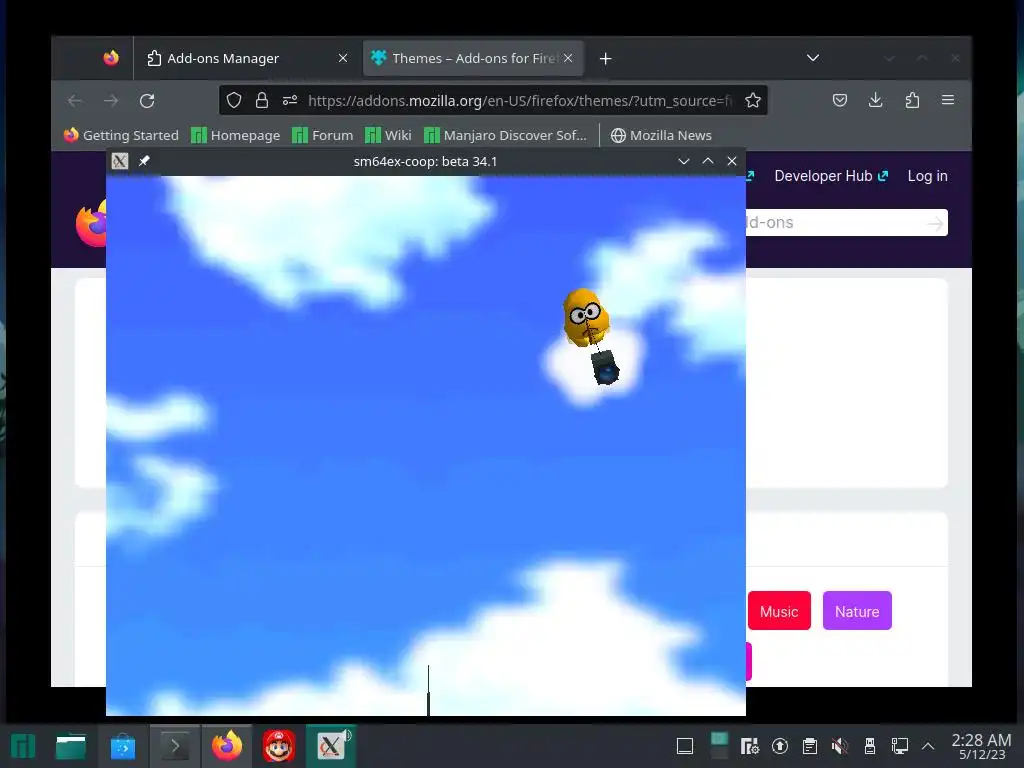Viewport: 1024px width, 768px height.
Task: Open the Downloads panel
Action: [876, 100]
